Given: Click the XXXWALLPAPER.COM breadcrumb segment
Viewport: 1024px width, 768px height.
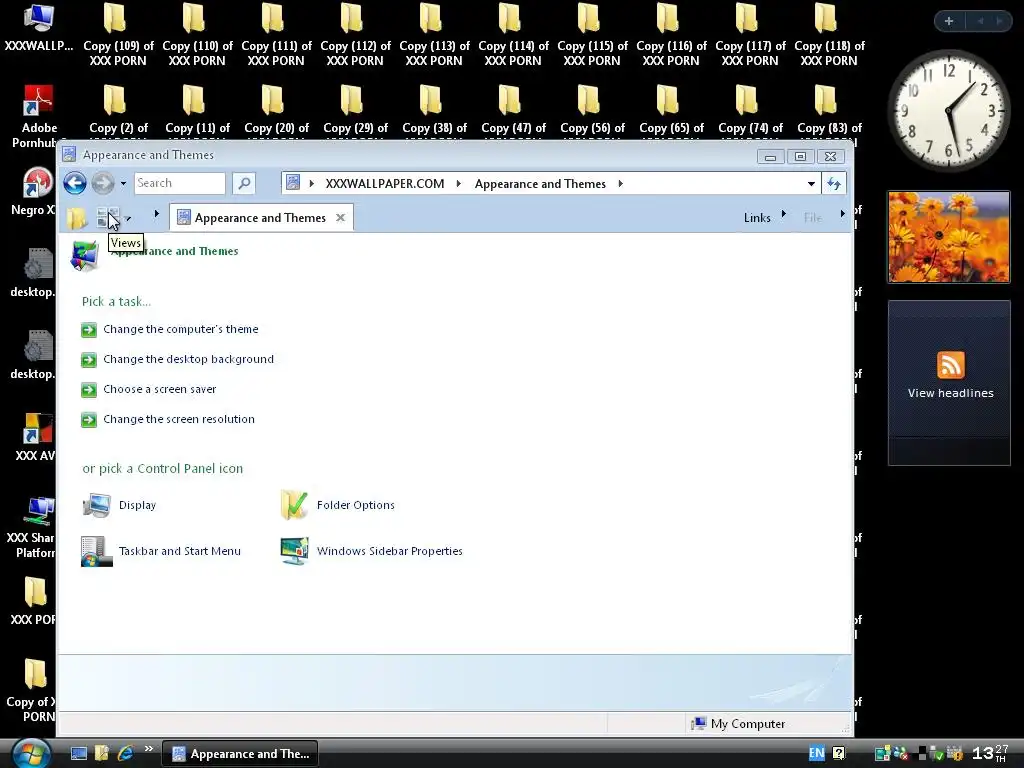Looking at the screenshot, I should (x=385, y=184).
